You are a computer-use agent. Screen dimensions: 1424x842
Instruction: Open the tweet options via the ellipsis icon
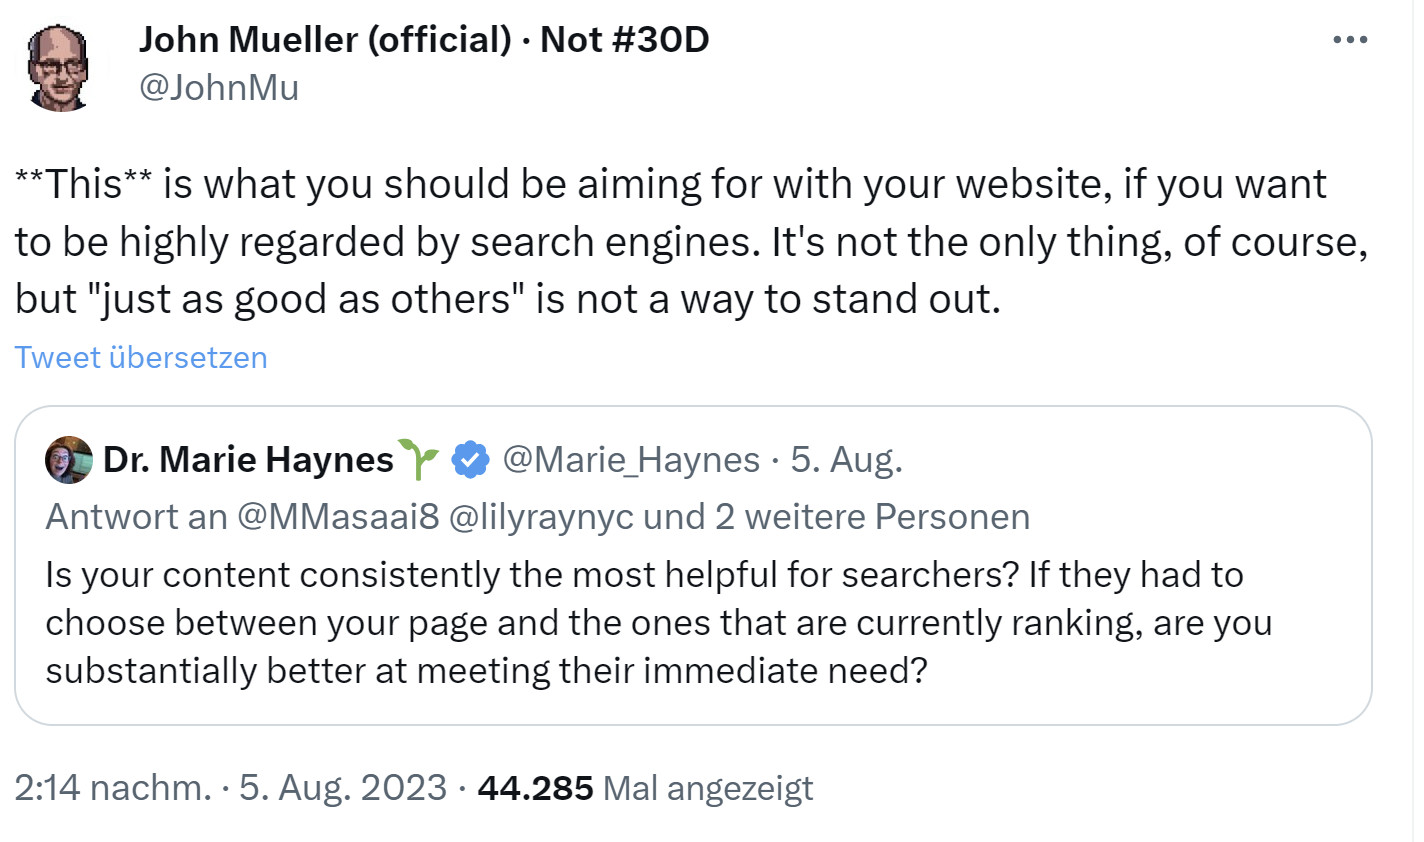[x=1349, y=39]
